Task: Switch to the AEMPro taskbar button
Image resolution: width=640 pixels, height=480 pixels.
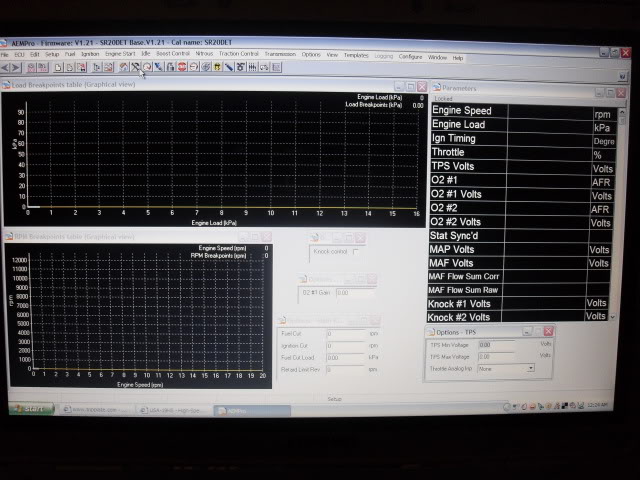Action: click(x=252, y=411)
